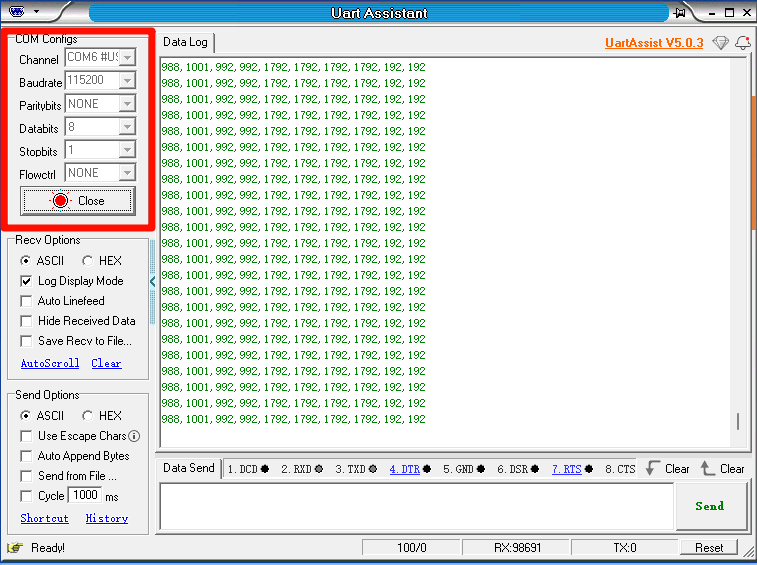Toggle Log Display Mode checkbox

tap(26, 281)
